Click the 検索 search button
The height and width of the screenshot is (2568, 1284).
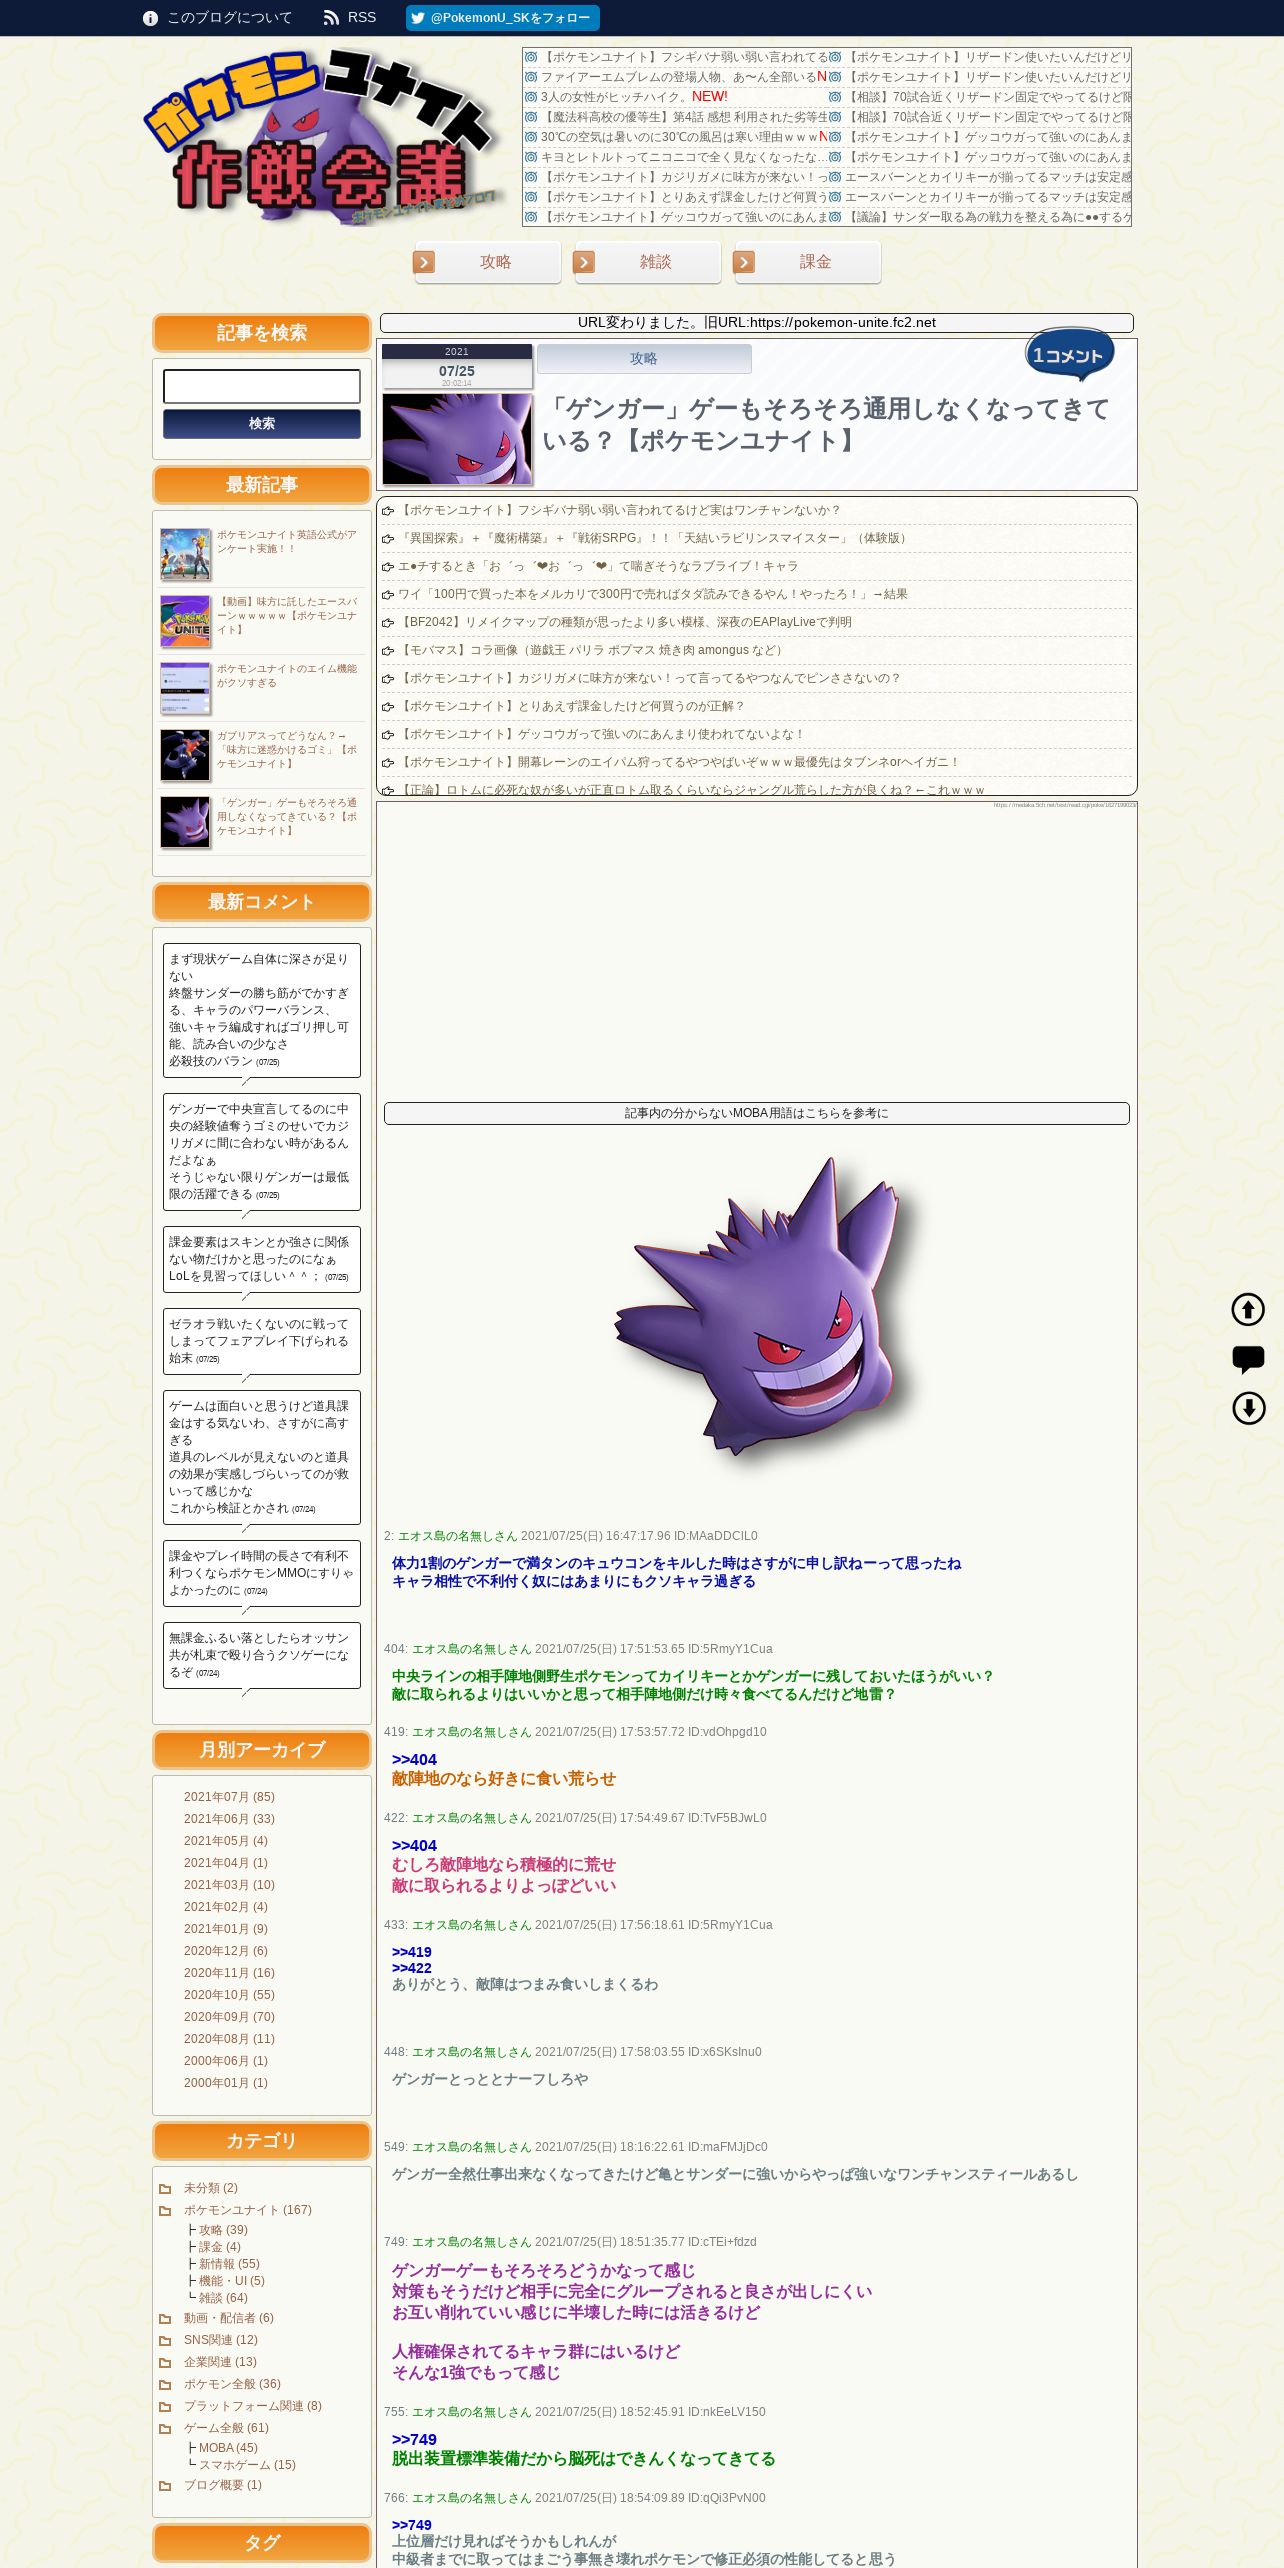coord(262,424)
